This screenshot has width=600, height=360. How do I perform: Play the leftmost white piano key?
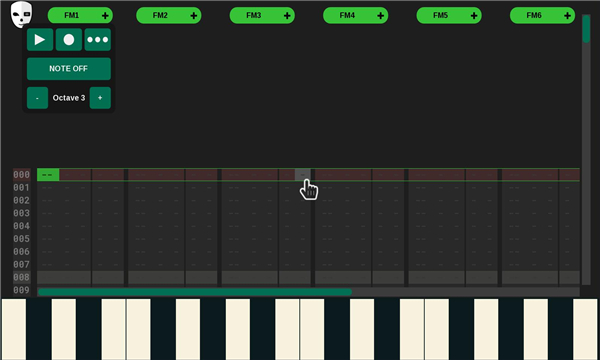click(x=14, y=329)
